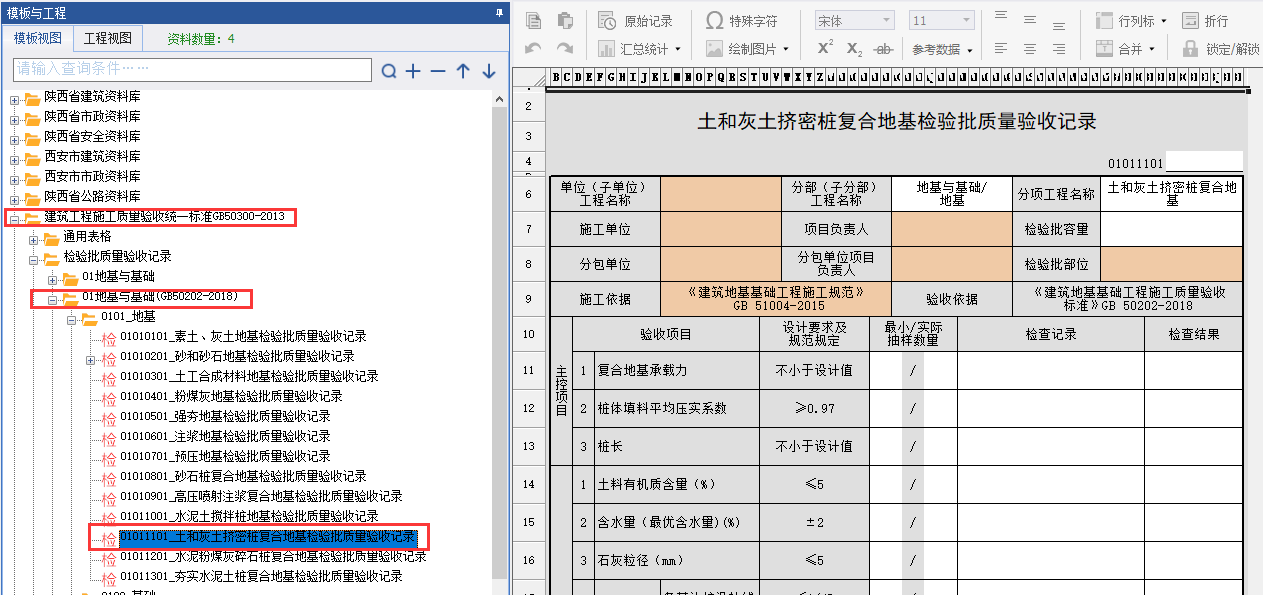Pin the 模板与工程 panel with pushpin
This screenshot has height=595, width=1263.
click(499, 12)
